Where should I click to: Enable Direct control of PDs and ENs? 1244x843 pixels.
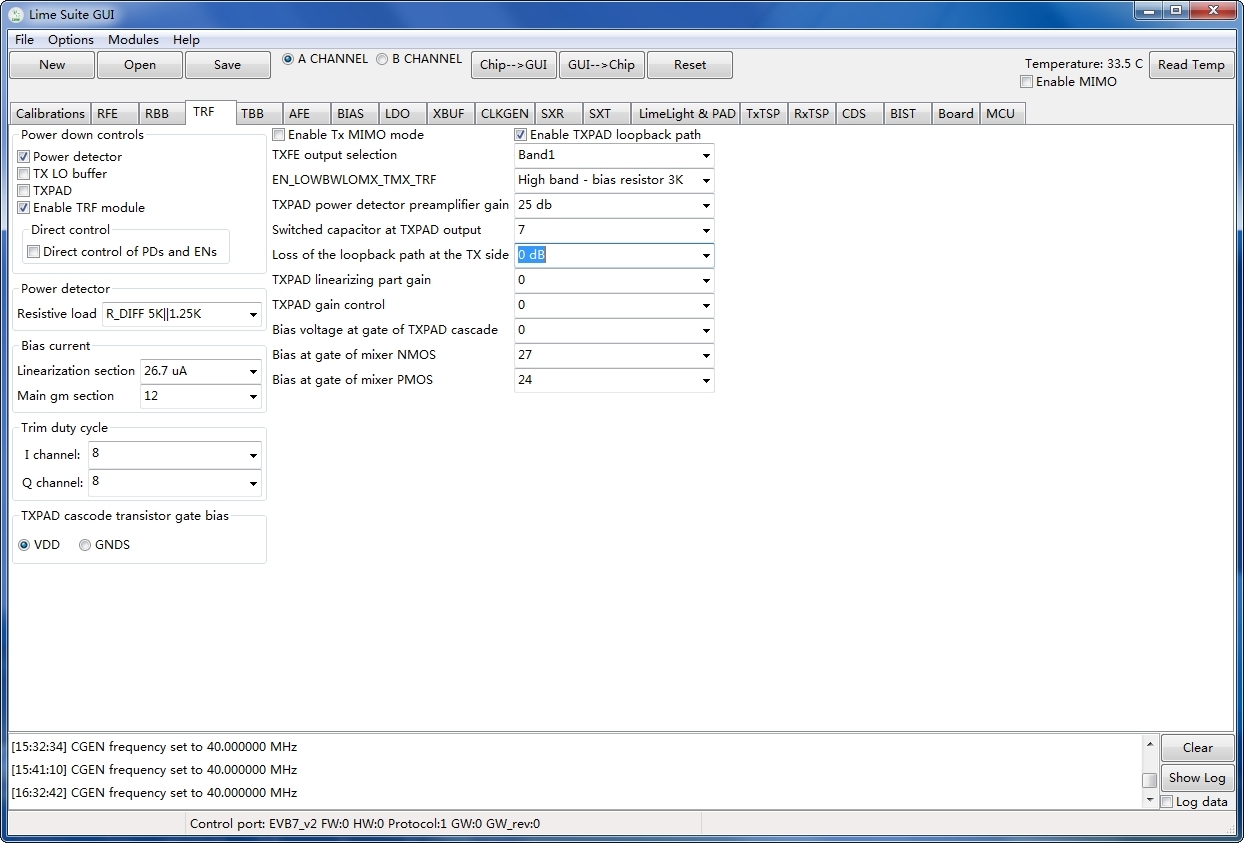[34, 252]
